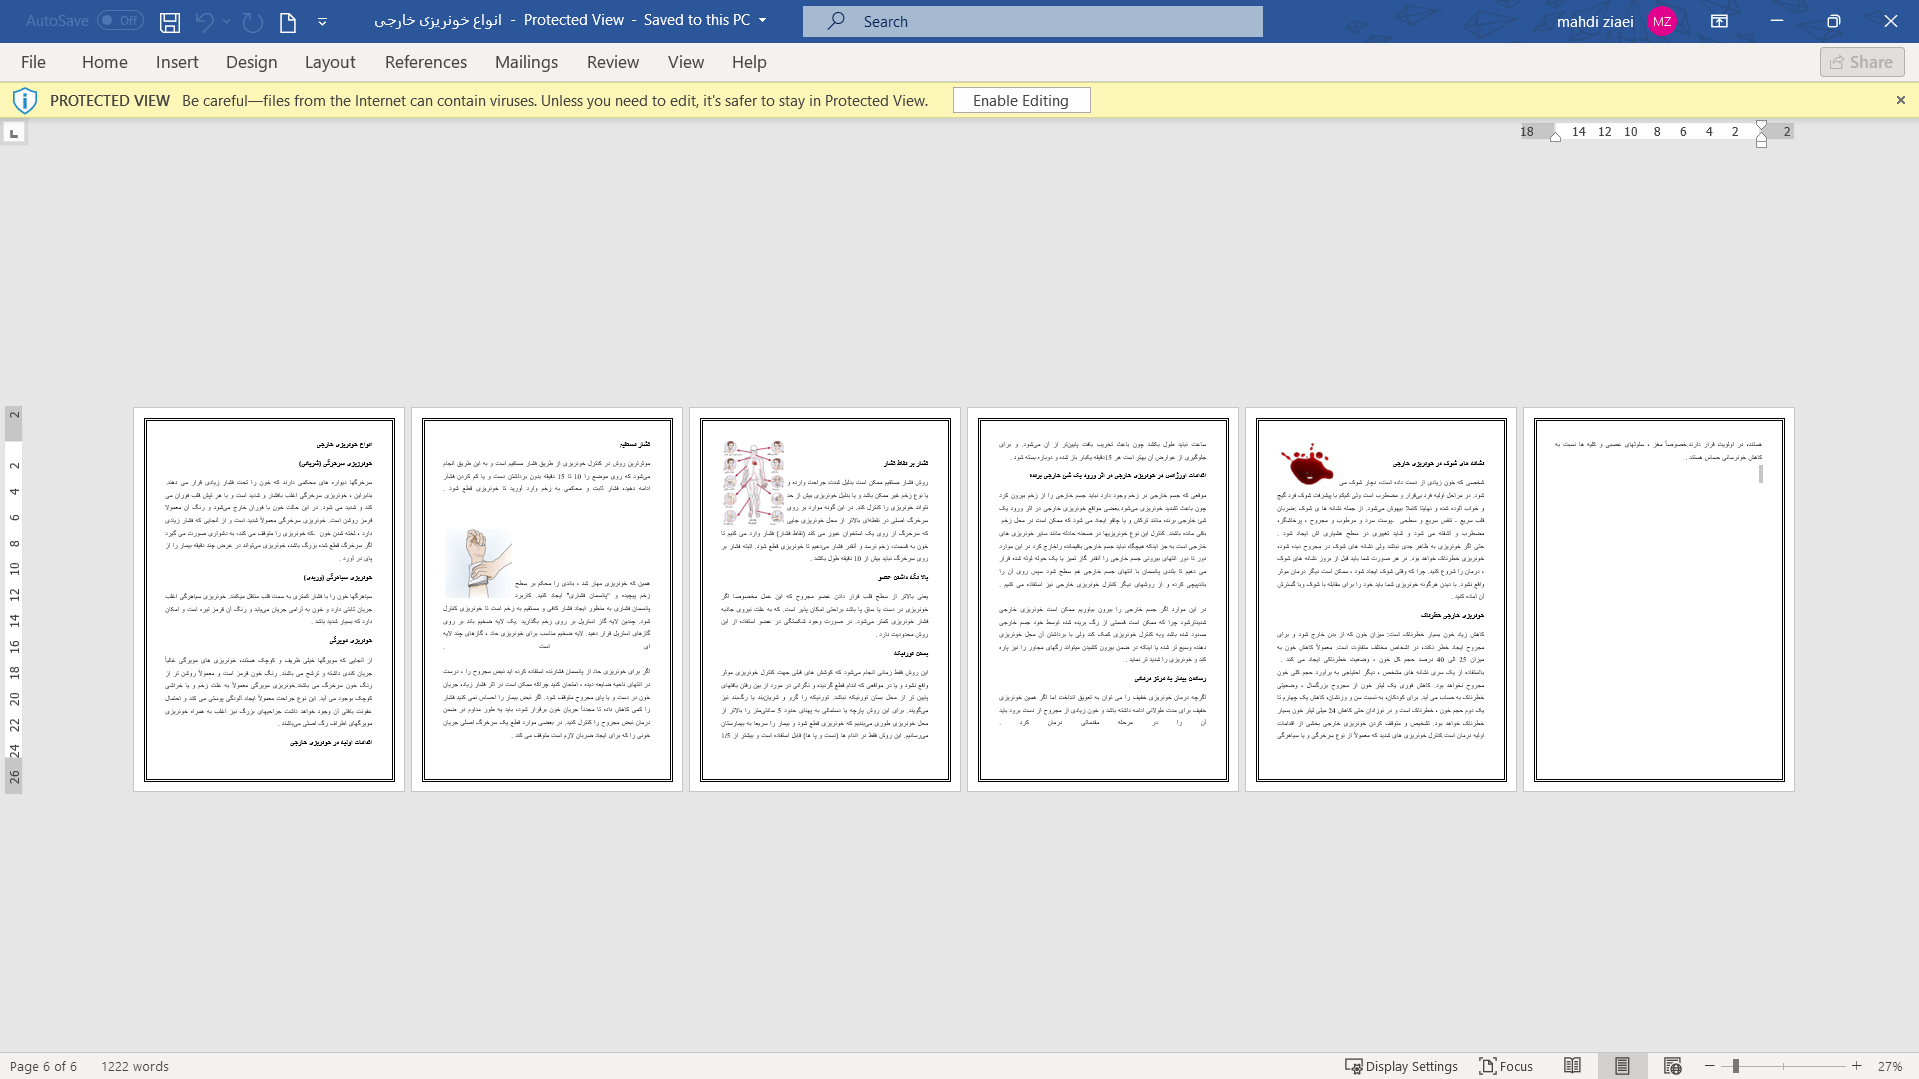Screen dimensions: 1919x1079
Task: Open the Layout tab
Action: (x=330, y=62)
